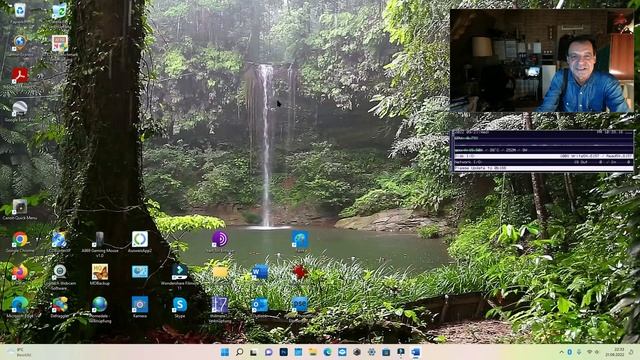Open Settings gear in the taskbar
640x360 pixels.
[x=371, y=352]
